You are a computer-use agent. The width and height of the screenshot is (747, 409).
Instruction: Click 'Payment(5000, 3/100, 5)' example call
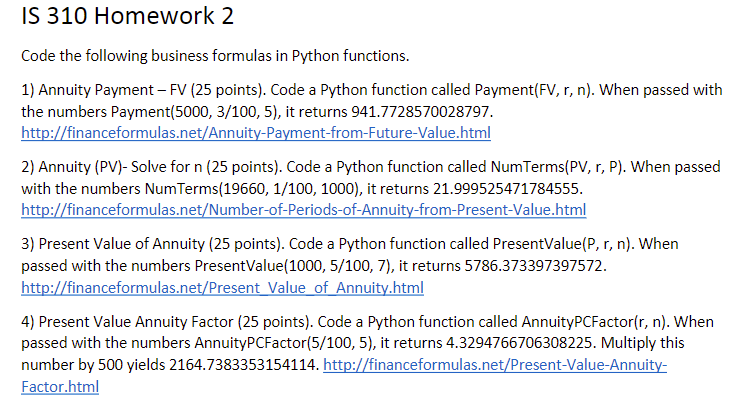(x=194, y=111)
